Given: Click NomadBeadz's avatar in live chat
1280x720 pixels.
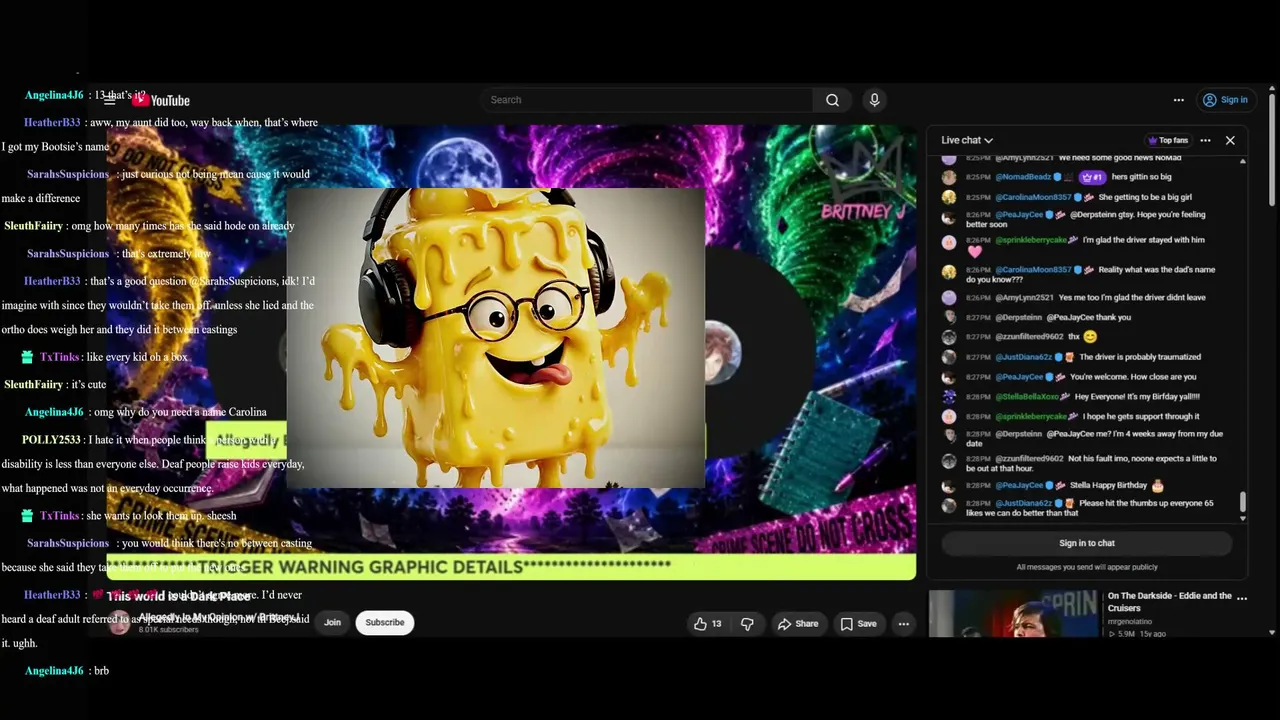Looking at the screenshot, I should point(949,178).
